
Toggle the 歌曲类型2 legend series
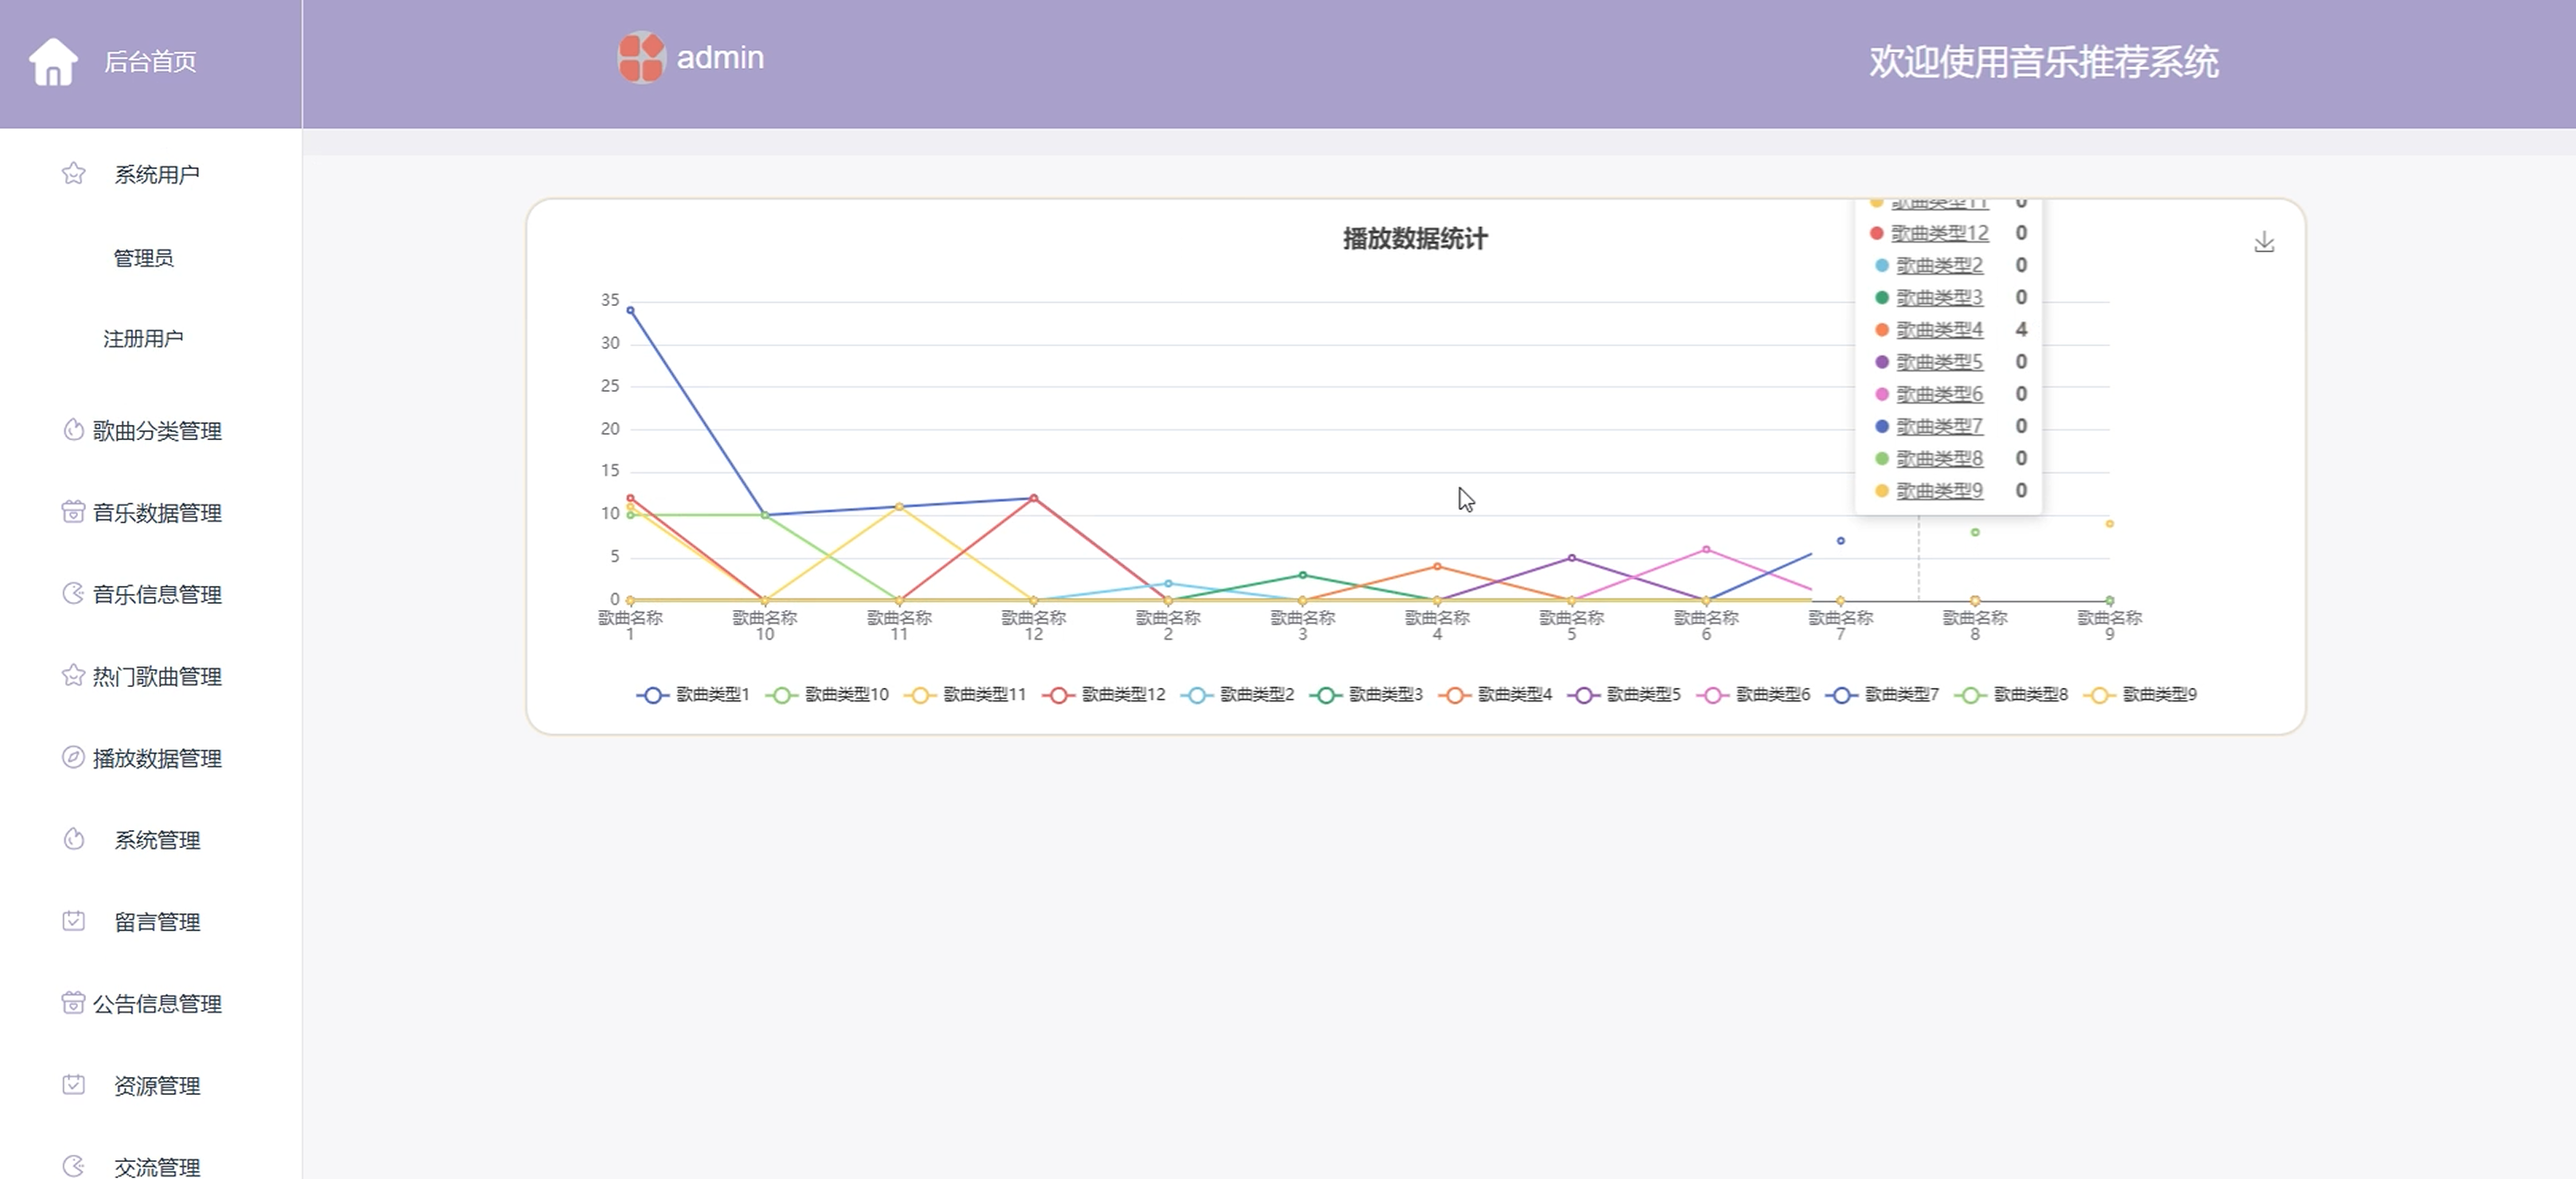pyautogui.click(x=1237, y=695)
